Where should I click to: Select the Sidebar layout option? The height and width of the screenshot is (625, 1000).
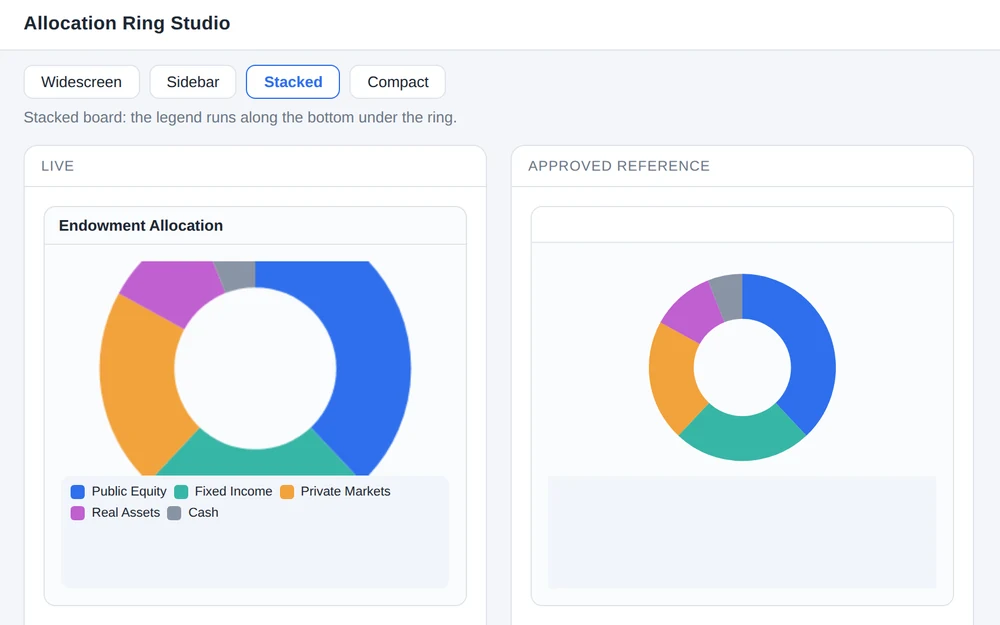pyautogui.click(x=193, y=82)
